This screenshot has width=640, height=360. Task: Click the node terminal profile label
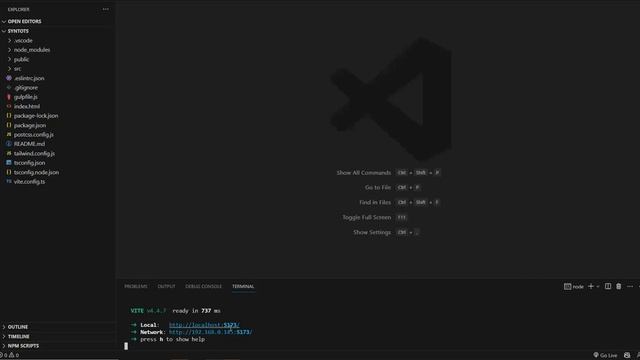574,287
